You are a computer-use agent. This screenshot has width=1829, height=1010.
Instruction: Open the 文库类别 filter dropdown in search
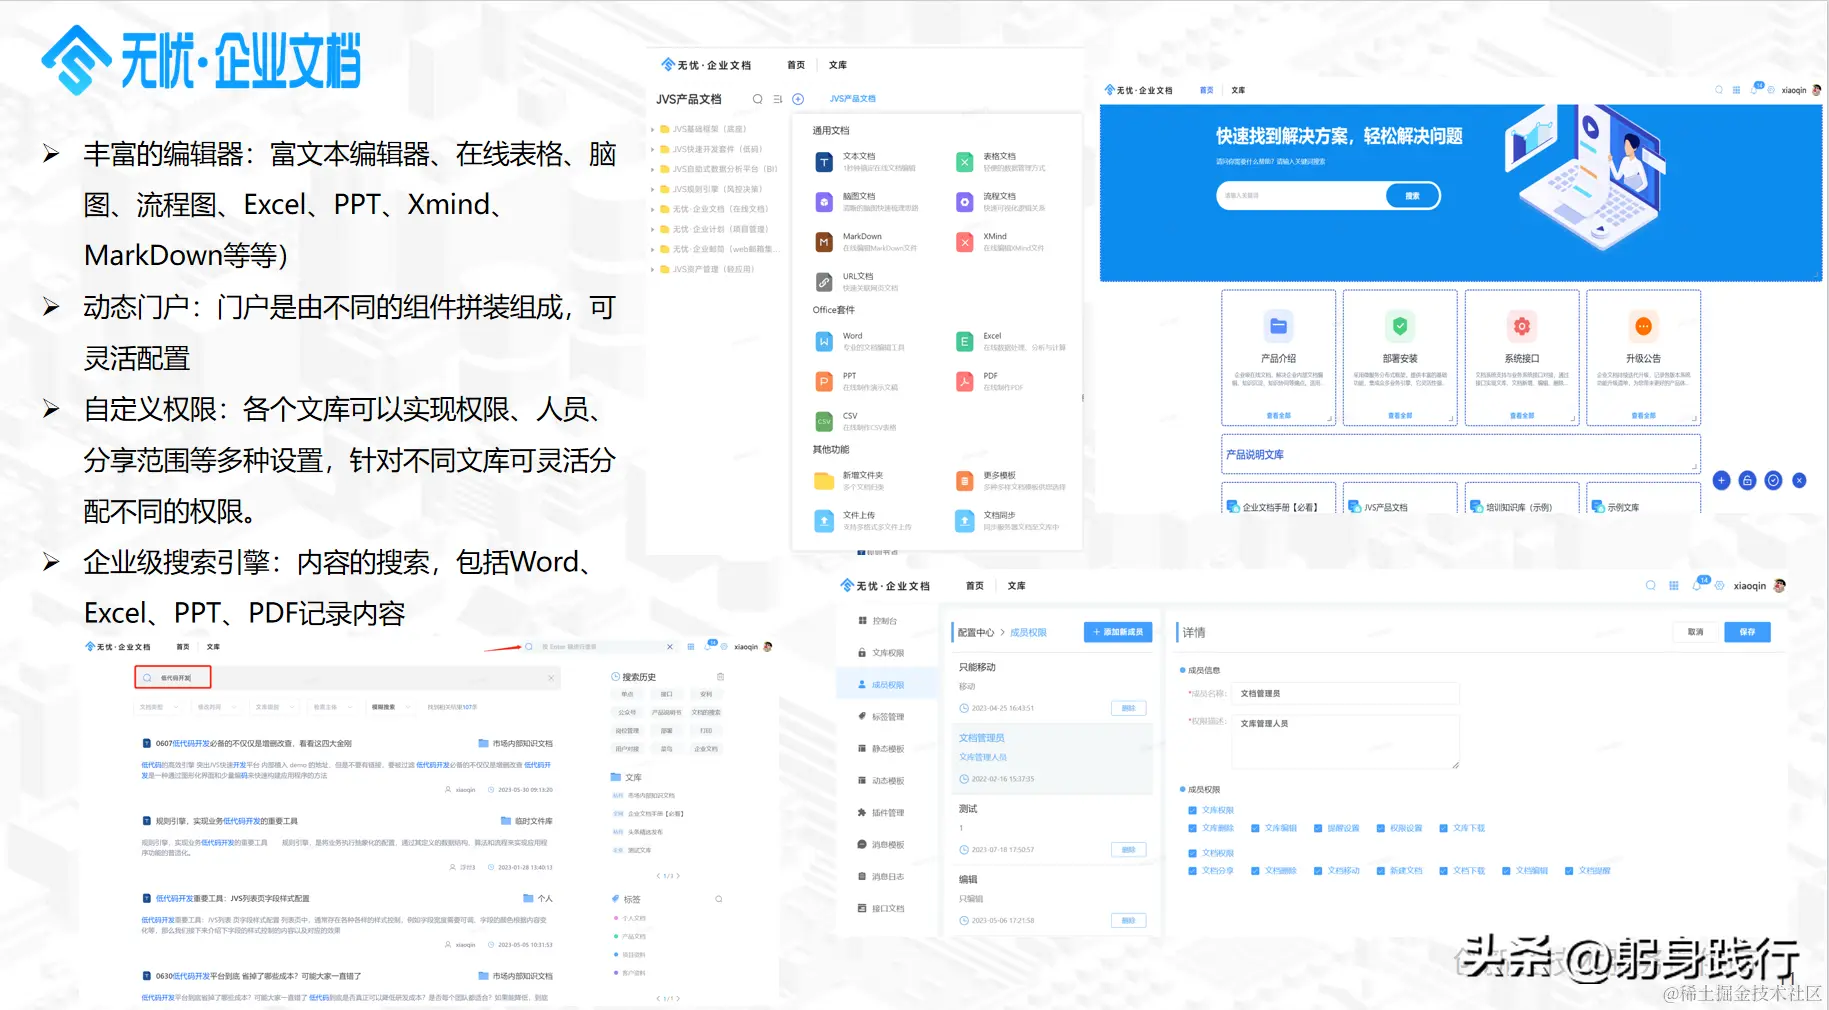tap(274, 707)
